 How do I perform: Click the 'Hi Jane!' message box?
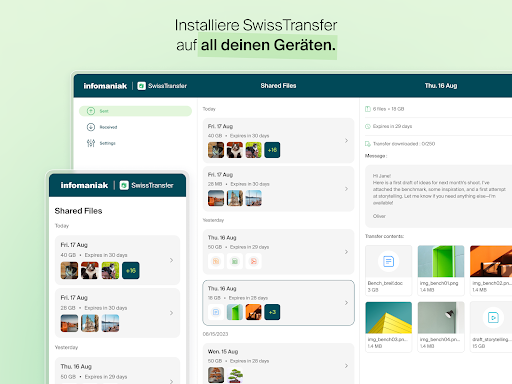pos(438,196)
